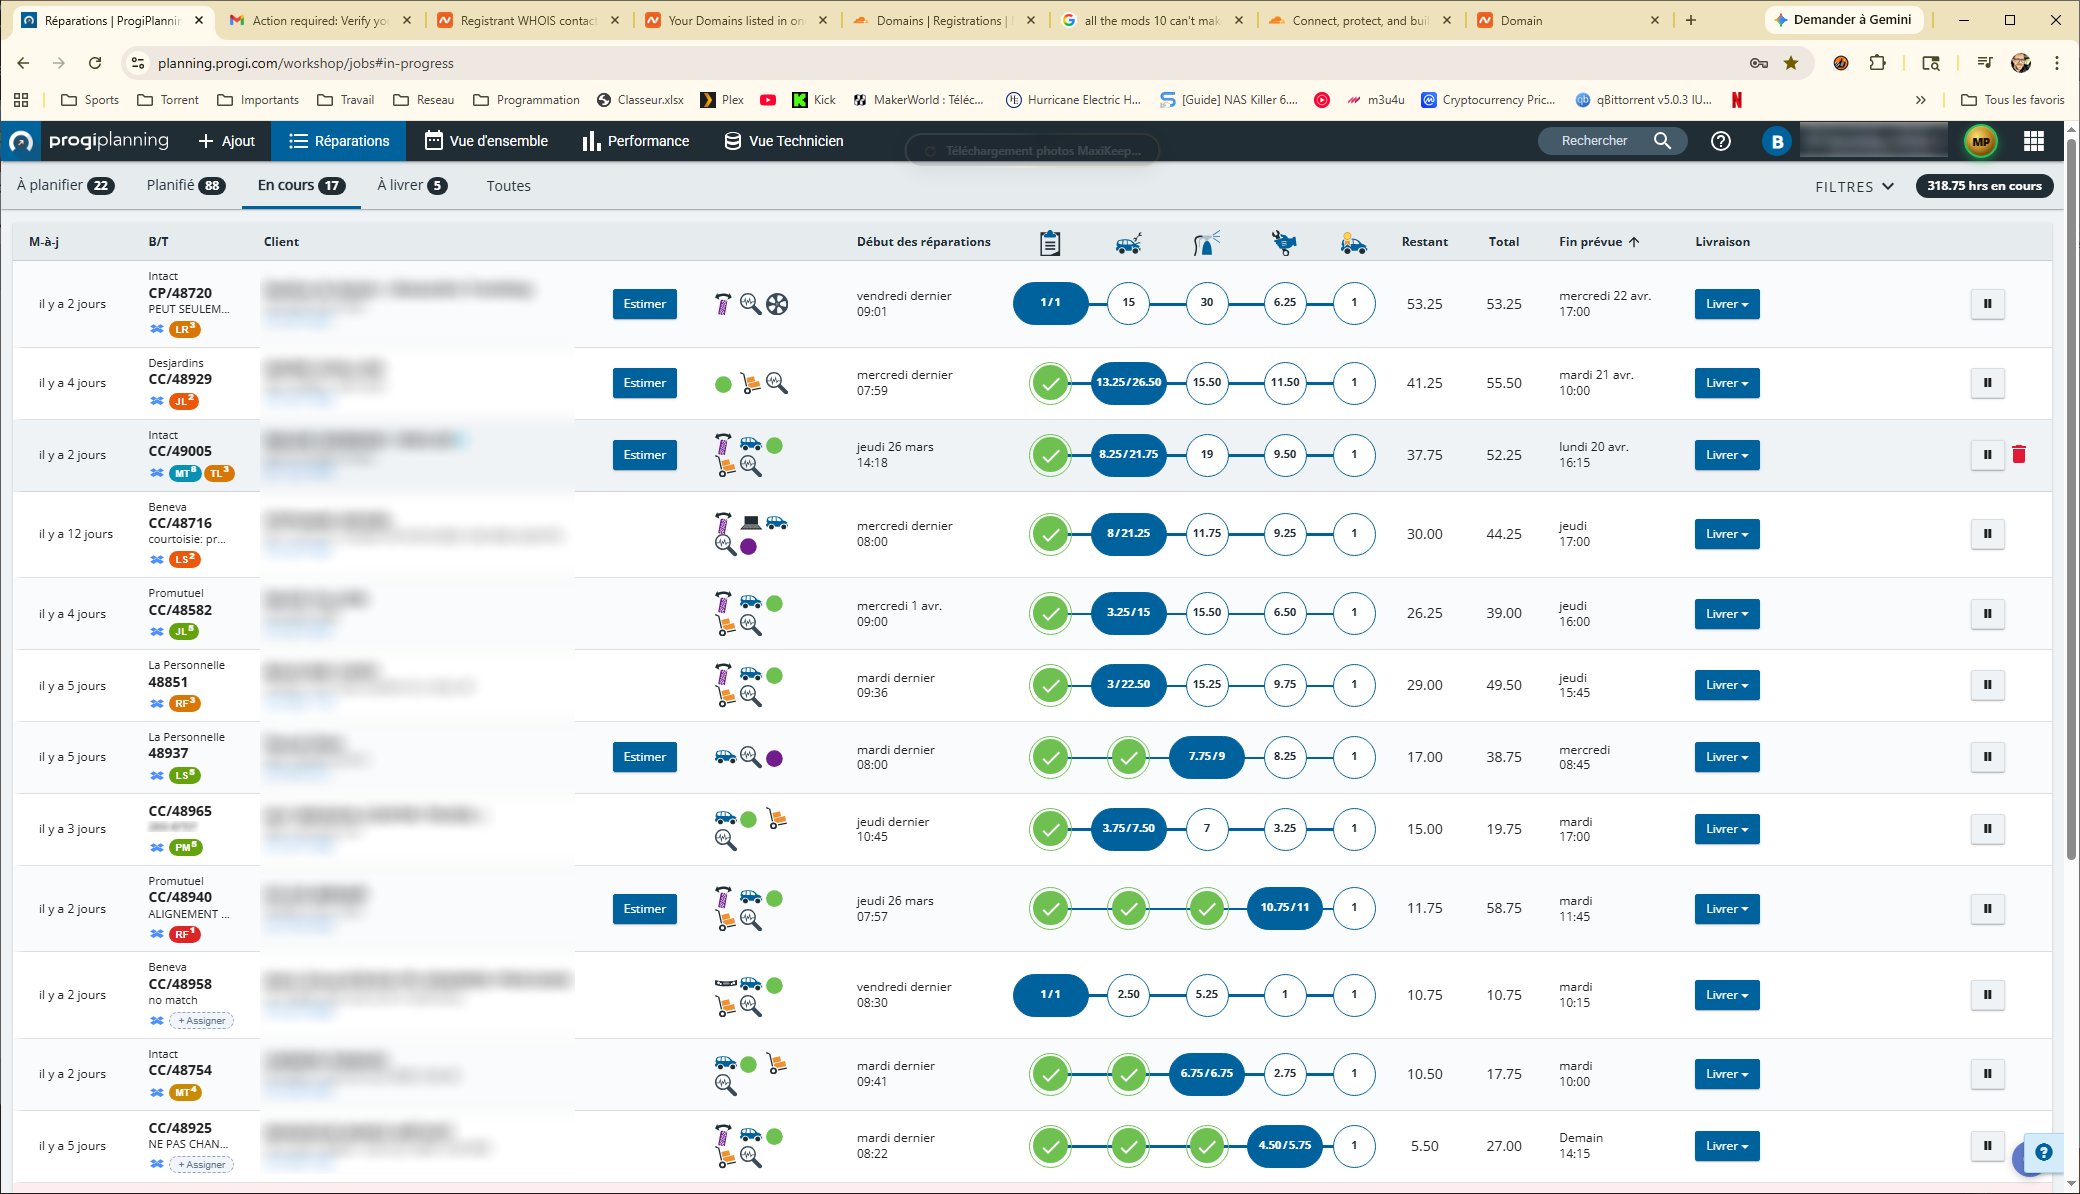This screenshot has height=1194, width=2080.
Task: Pause the CC/48929 repair job
Action: [1987, 383]
